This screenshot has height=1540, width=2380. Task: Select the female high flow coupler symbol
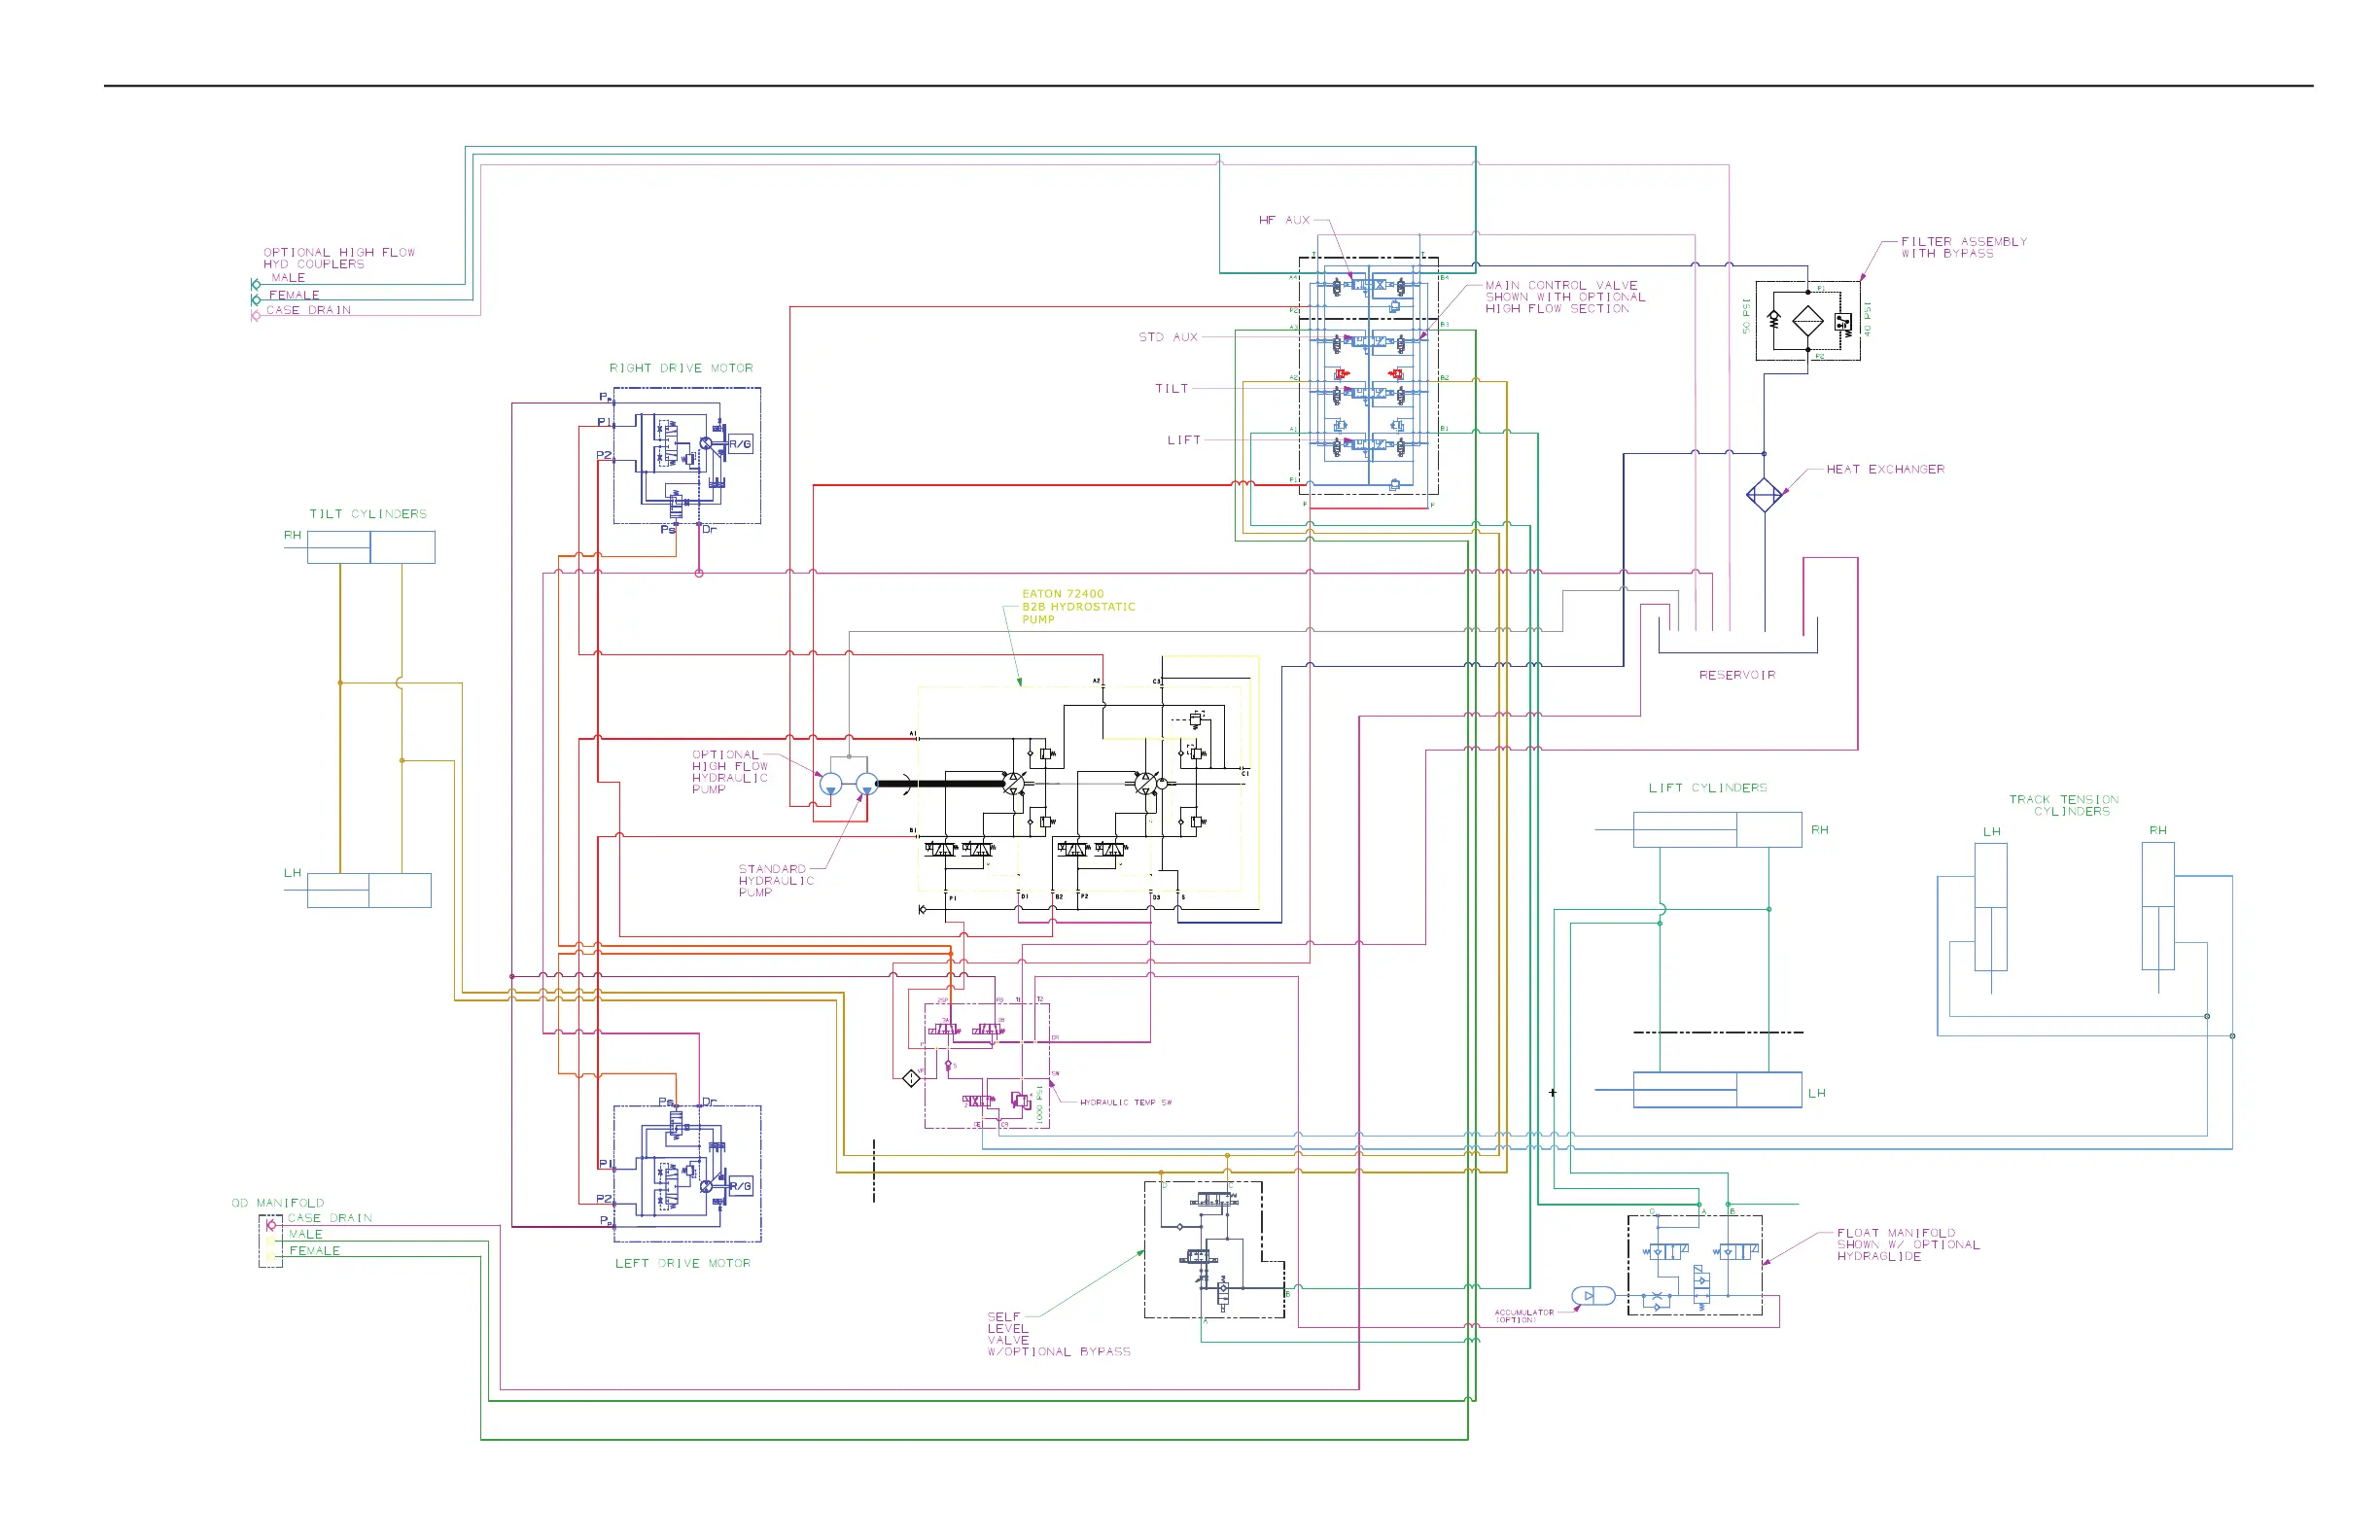256,300
